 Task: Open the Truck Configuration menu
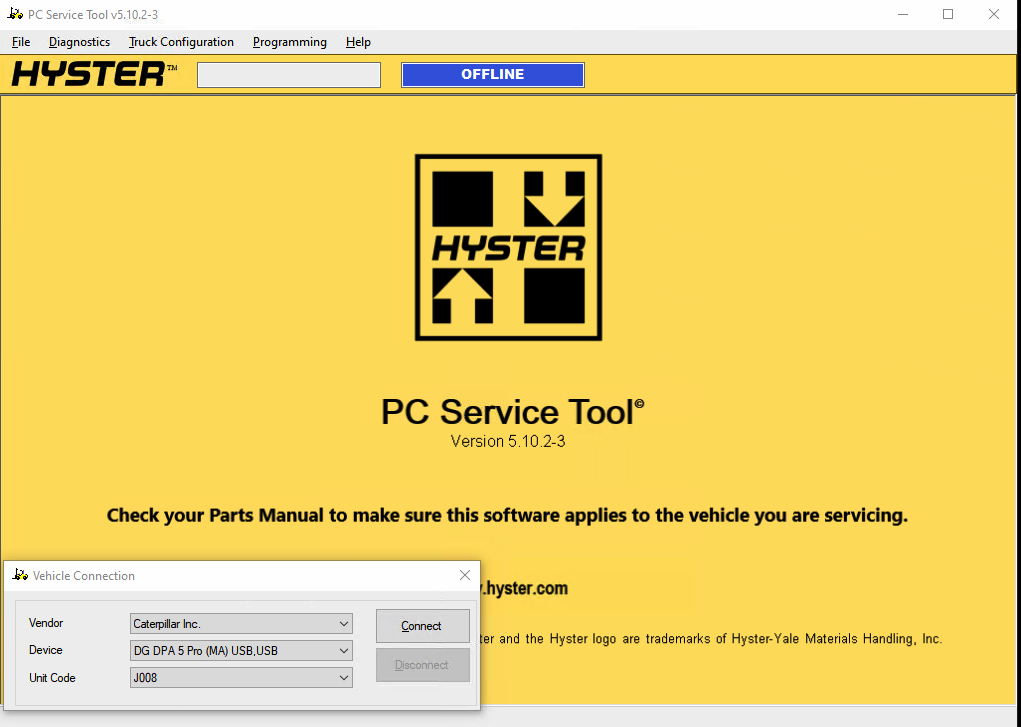tap(181, 42)
